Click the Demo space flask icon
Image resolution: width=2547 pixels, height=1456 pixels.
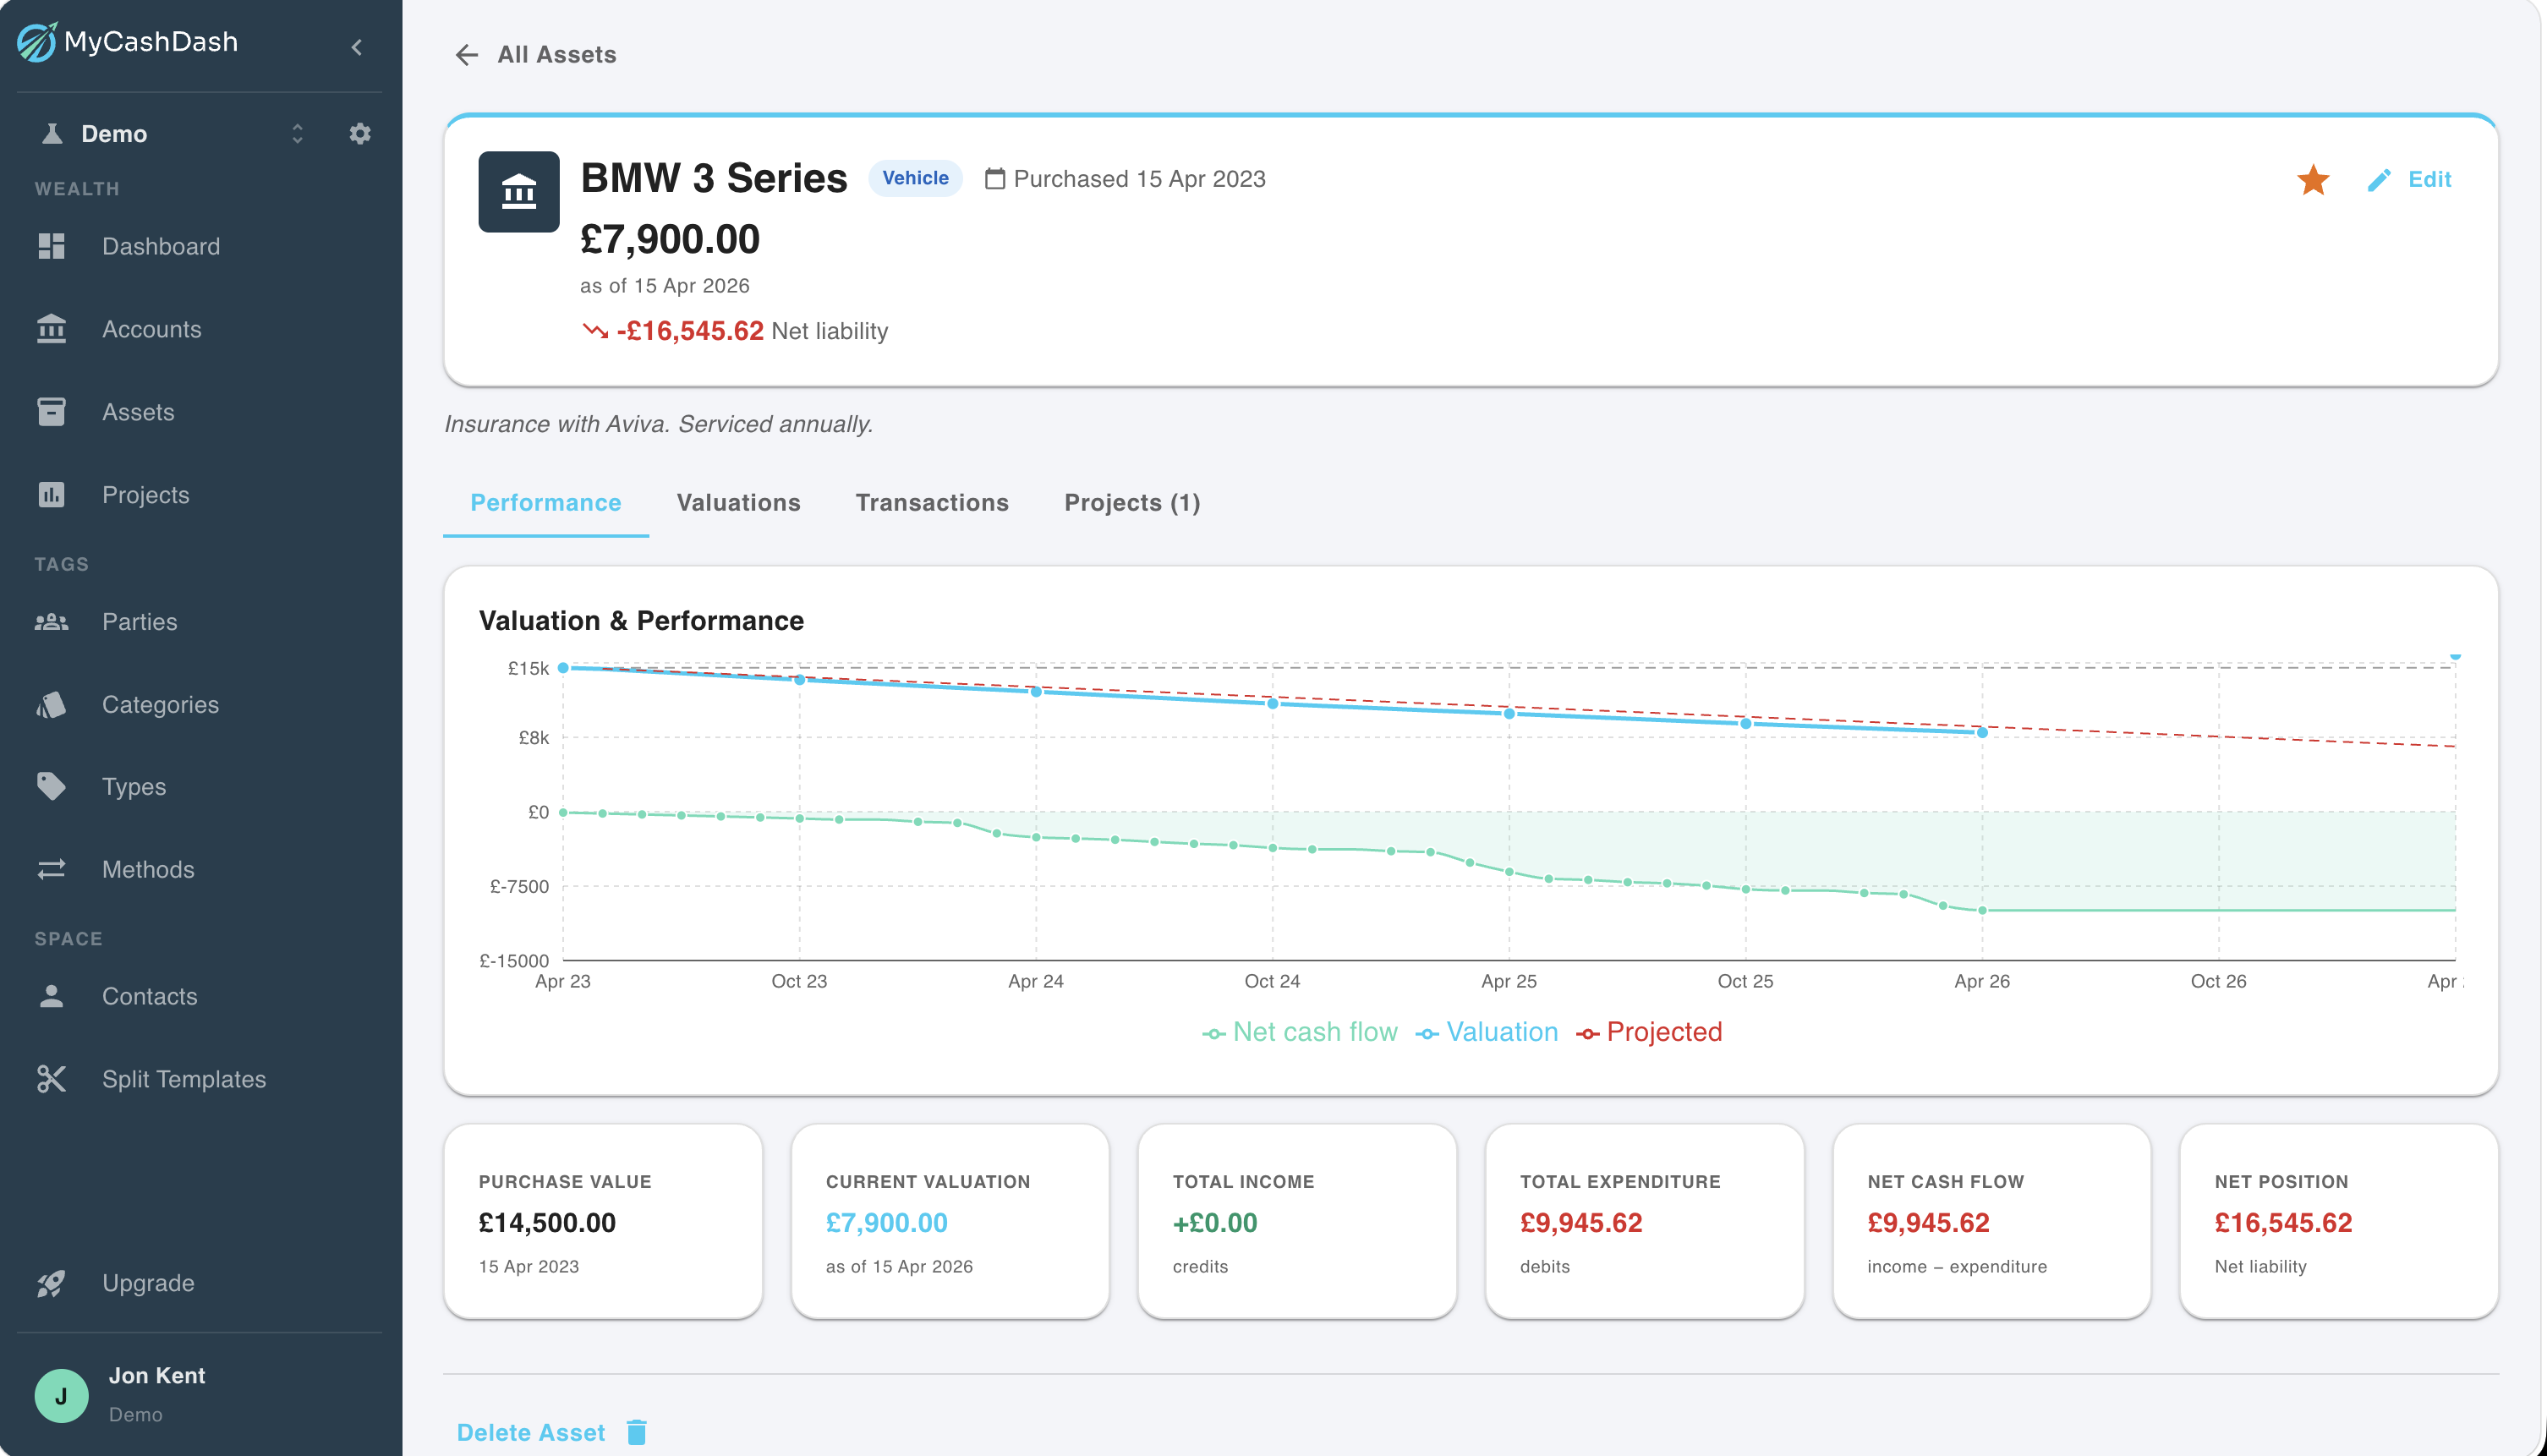[x=52, y=133]
